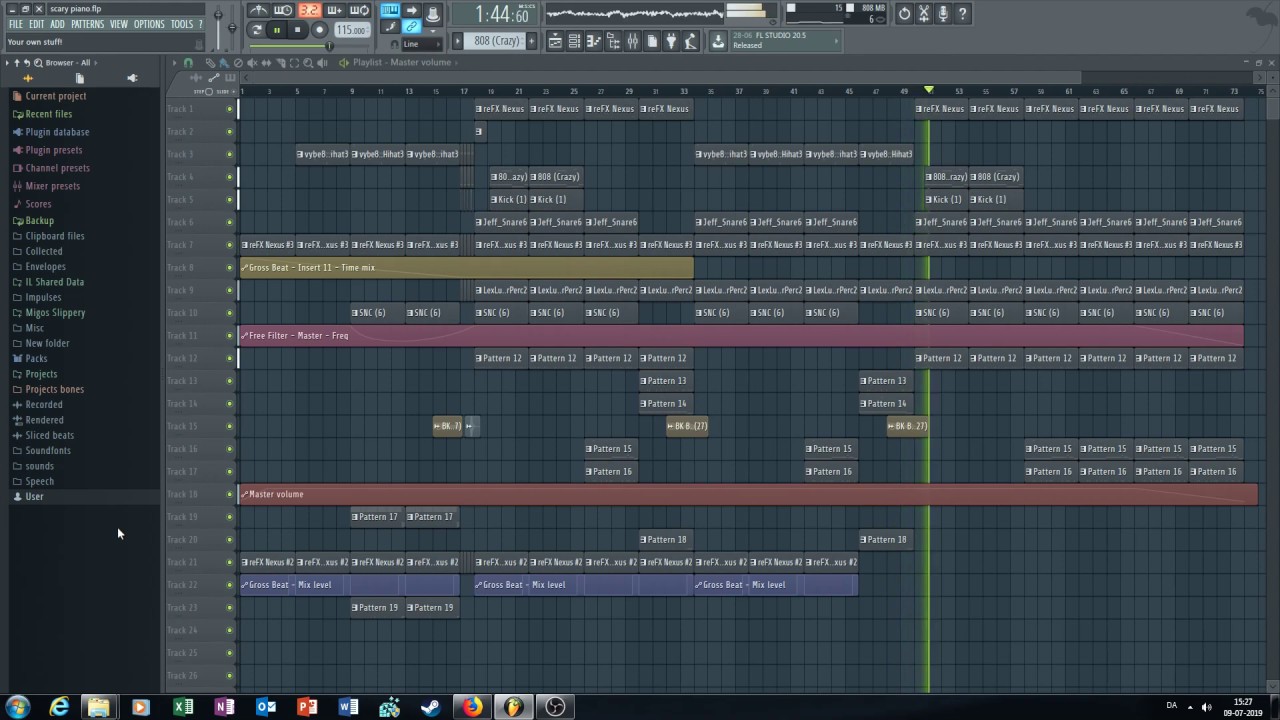This screenshot has height=720, width=1280.
Task: Open the Piano roll view
Action: pyautogui.click(x=594, y=41)
